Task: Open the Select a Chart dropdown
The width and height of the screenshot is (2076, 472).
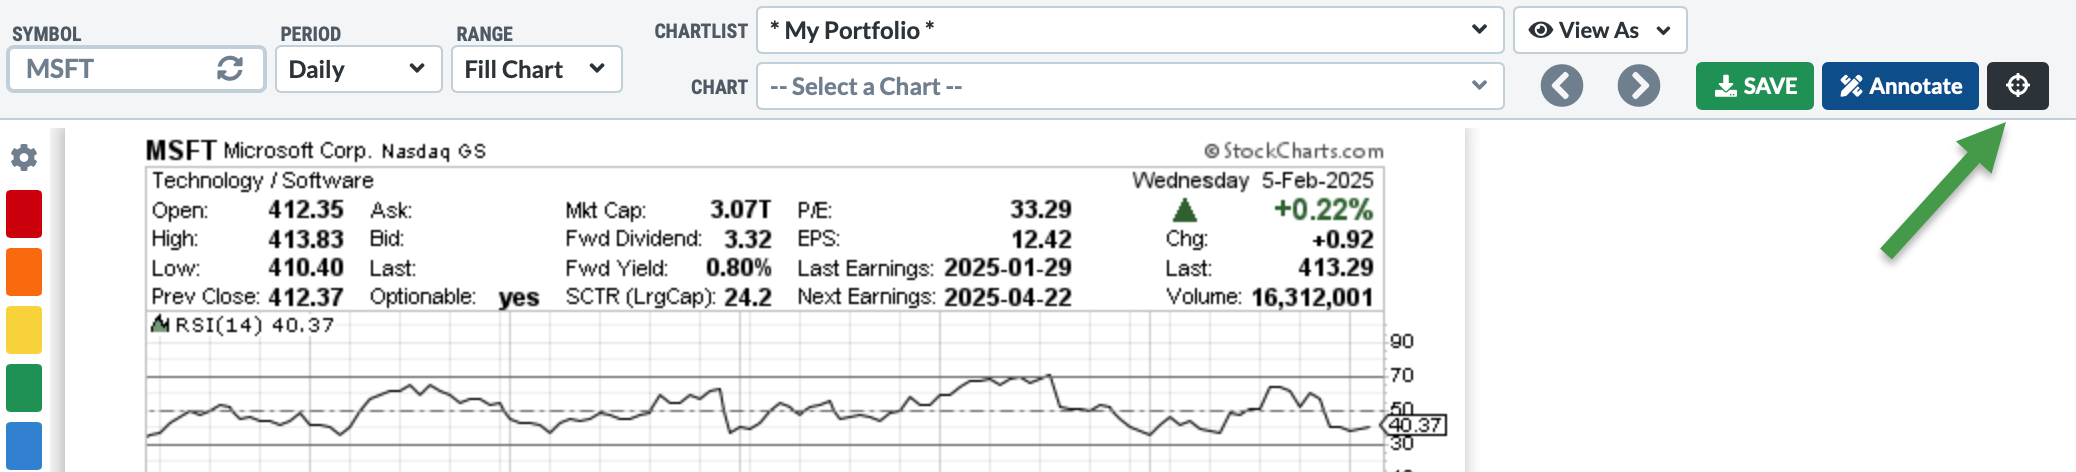Action: (x=1130, y=86)
